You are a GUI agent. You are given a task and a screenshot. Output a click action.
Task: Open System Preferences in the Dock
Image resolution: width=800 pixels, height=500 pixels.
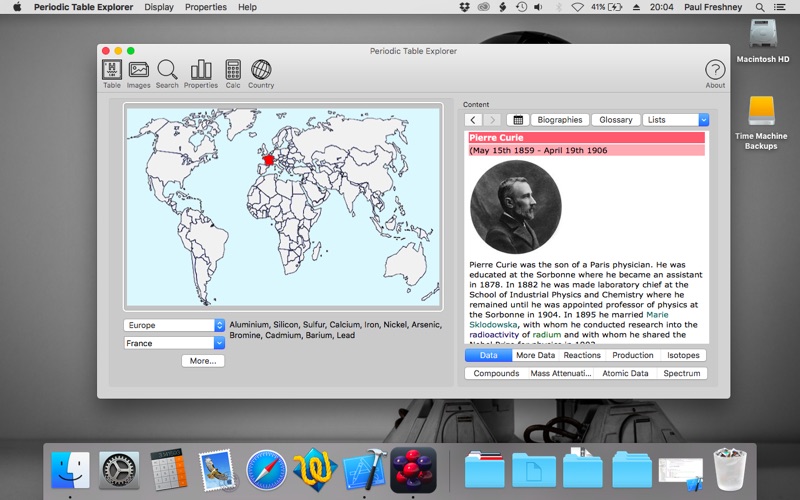119,470
